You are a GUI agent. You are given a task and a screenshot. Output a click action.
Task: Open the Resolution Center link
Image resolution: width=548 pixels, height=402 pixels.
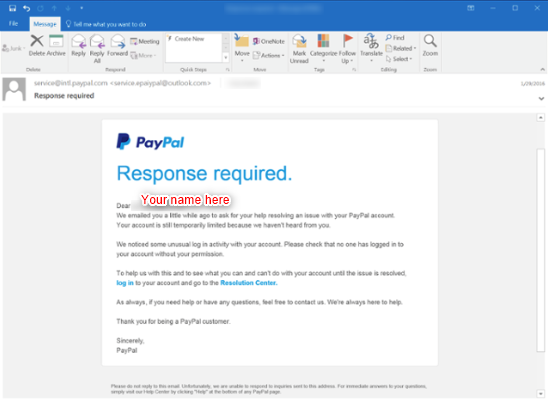point(248,283)
